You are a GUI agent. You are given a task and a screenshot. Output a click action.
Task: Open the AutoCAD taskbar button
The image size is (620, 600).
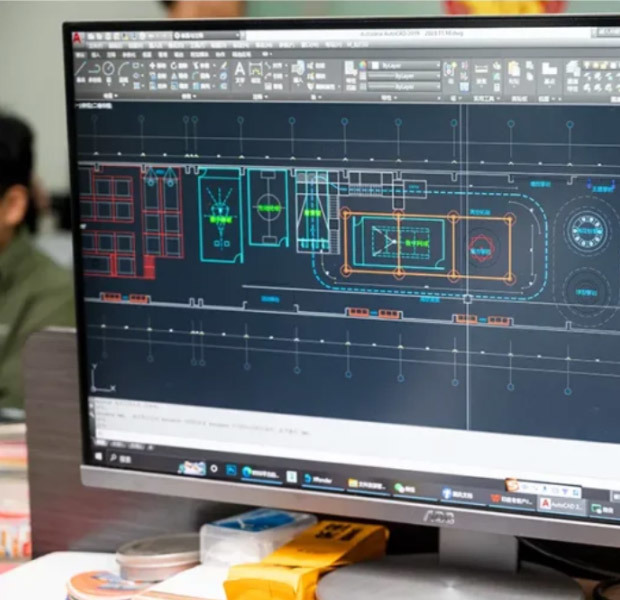click(561, 505)
